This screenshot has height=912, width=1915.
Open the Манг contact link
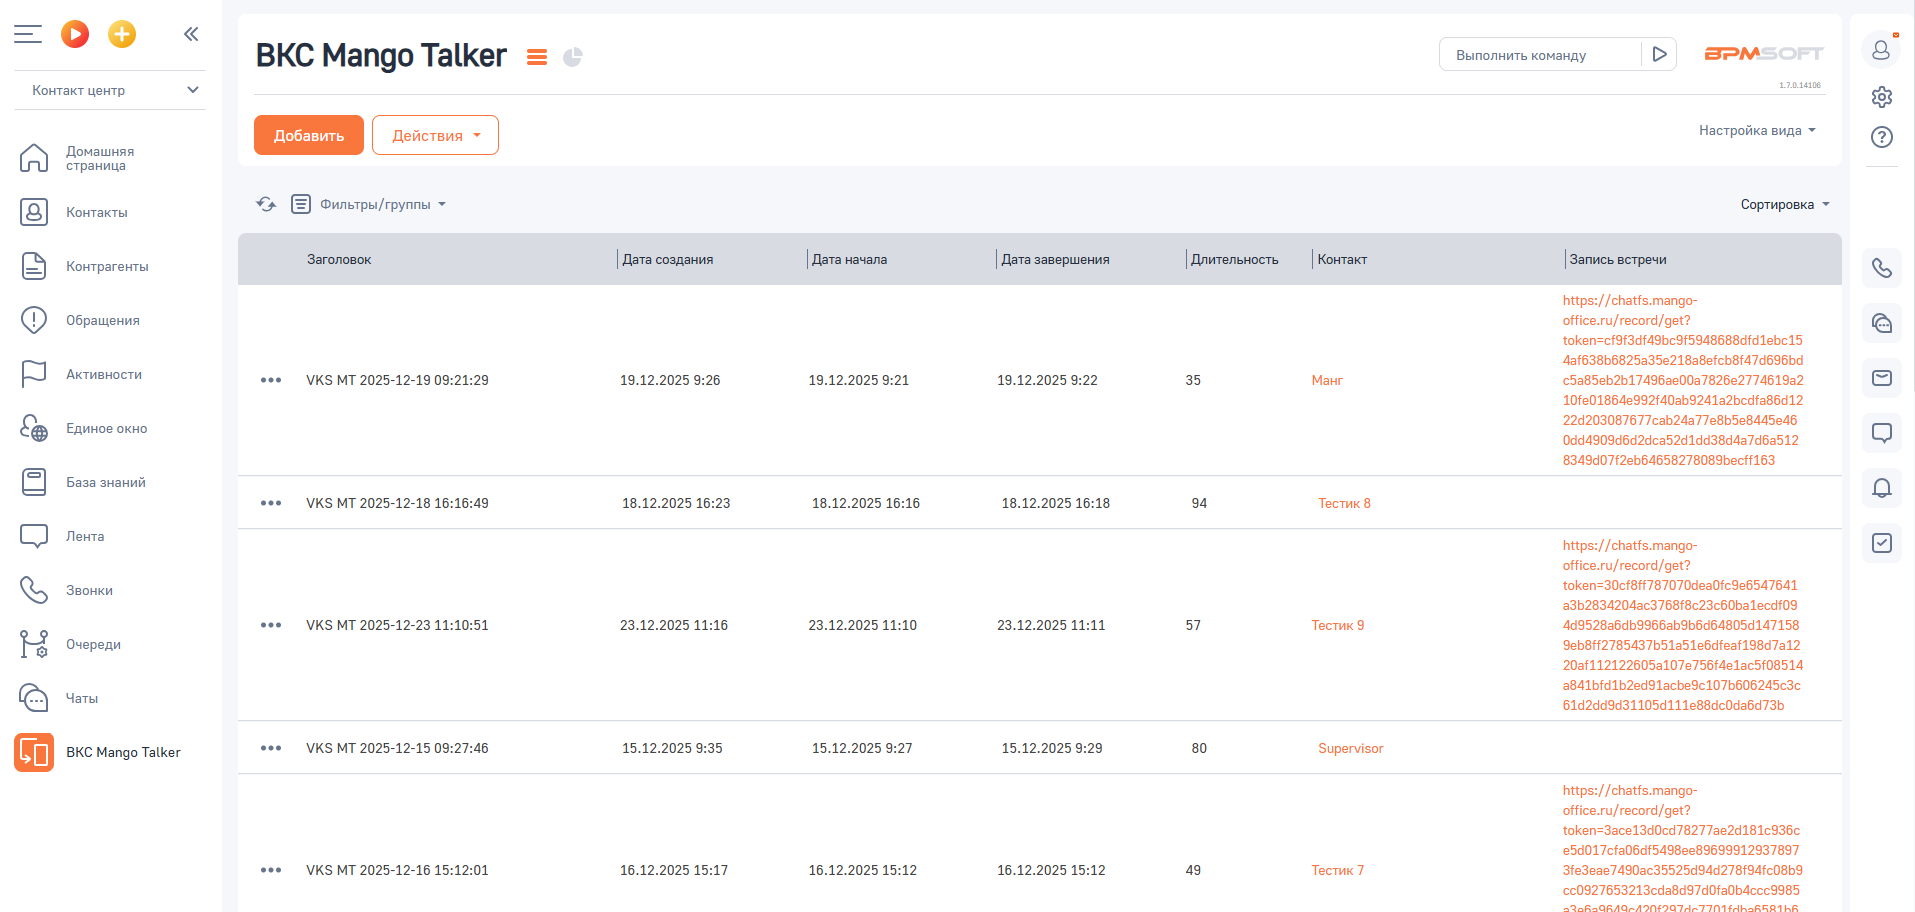pyautogui.click(x=1327, y=380)
